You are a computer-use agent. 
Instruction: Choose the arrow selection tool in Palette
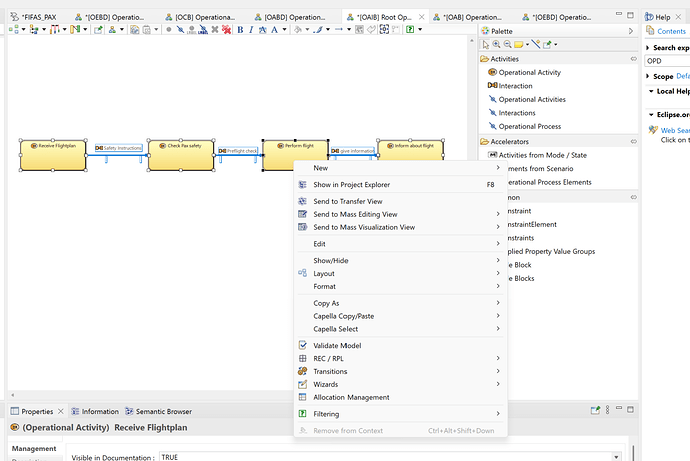pyautogui.click(x=486, y=45)
